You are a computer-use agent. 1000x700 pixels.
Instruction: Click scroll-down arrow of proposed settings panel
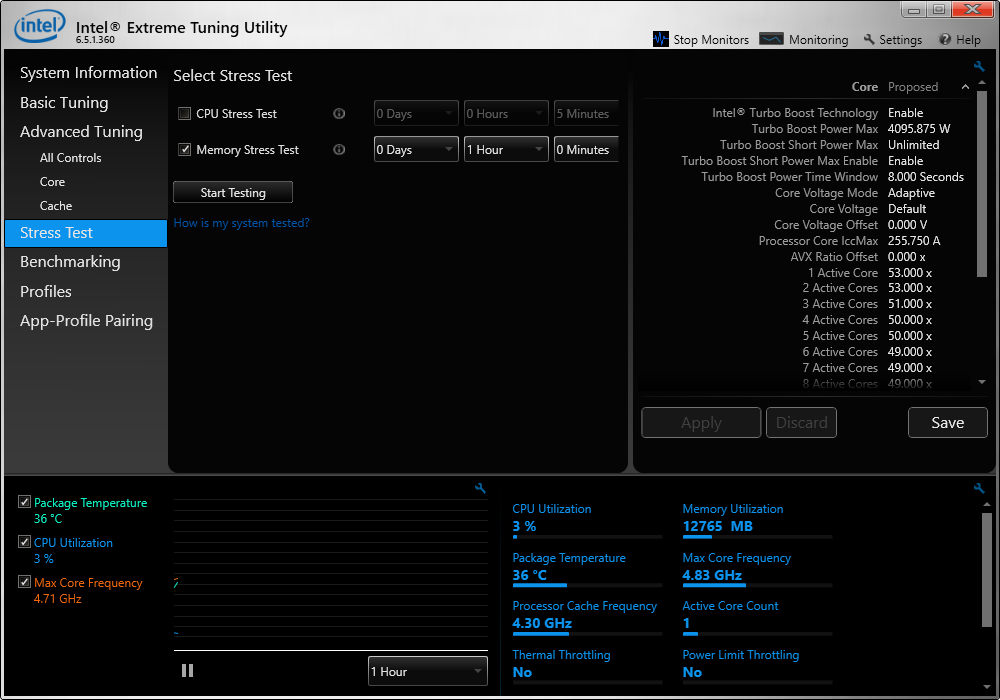pos(982,382)
